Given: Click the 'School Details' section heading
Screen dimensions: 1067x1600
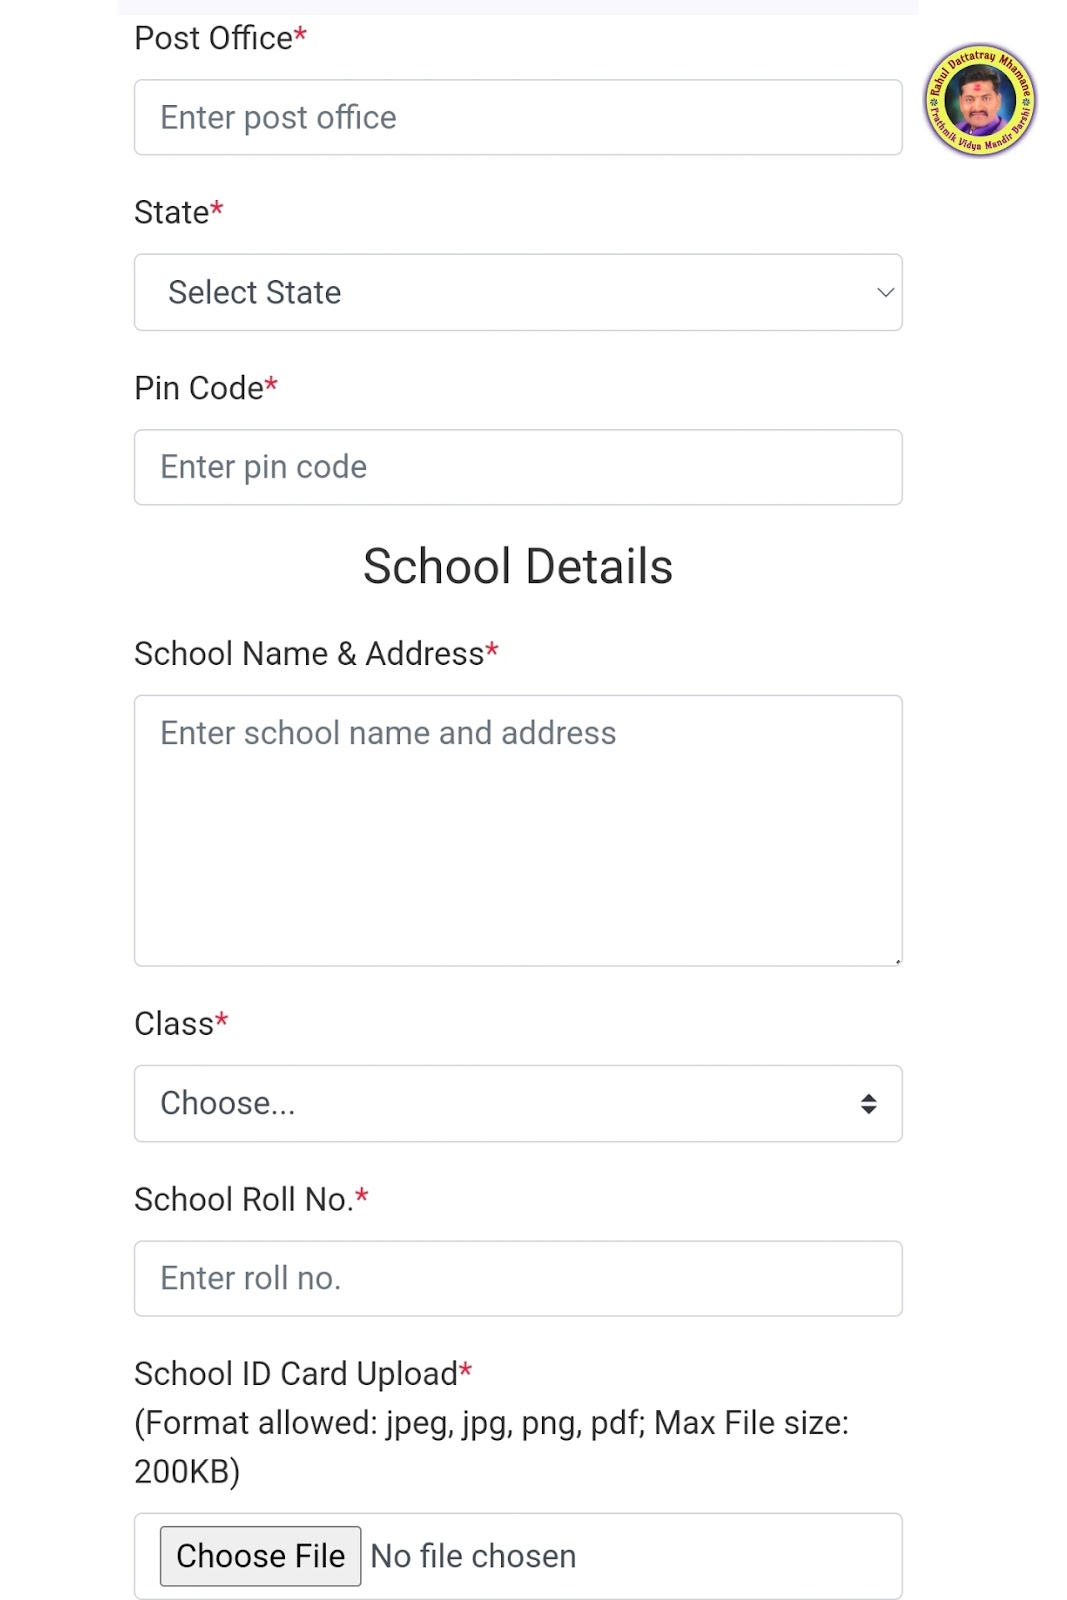Looking at the screenshot, I should (518, 566).
